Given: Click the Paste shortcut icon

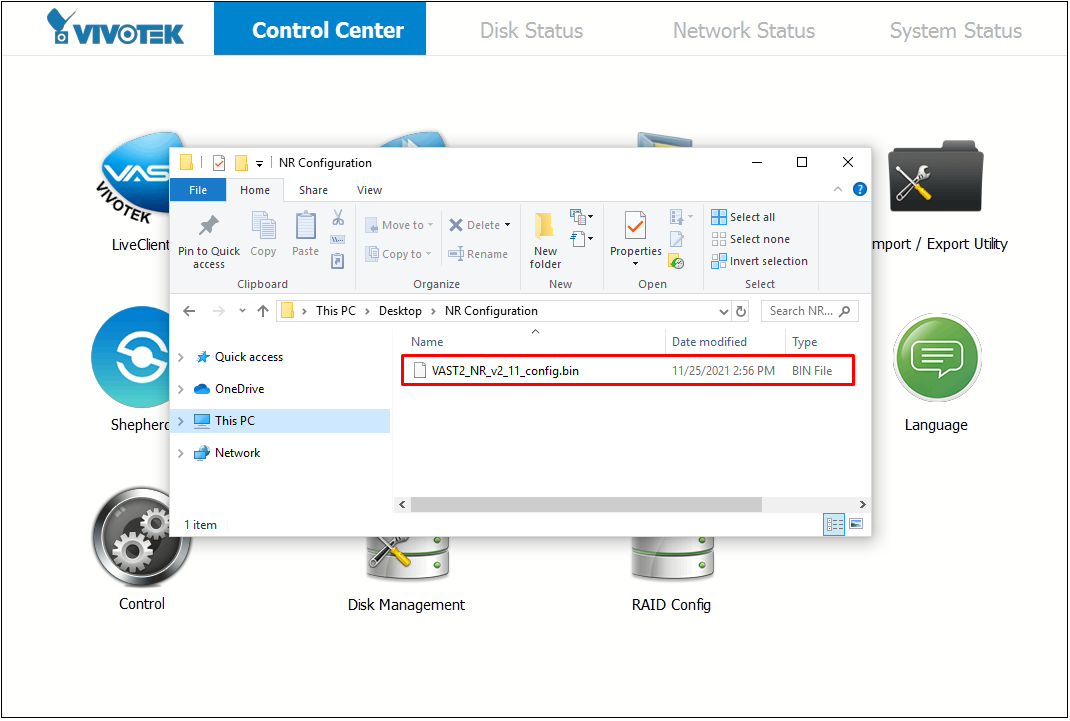Looking at the screenshot, I should click(x=338, y=261).
